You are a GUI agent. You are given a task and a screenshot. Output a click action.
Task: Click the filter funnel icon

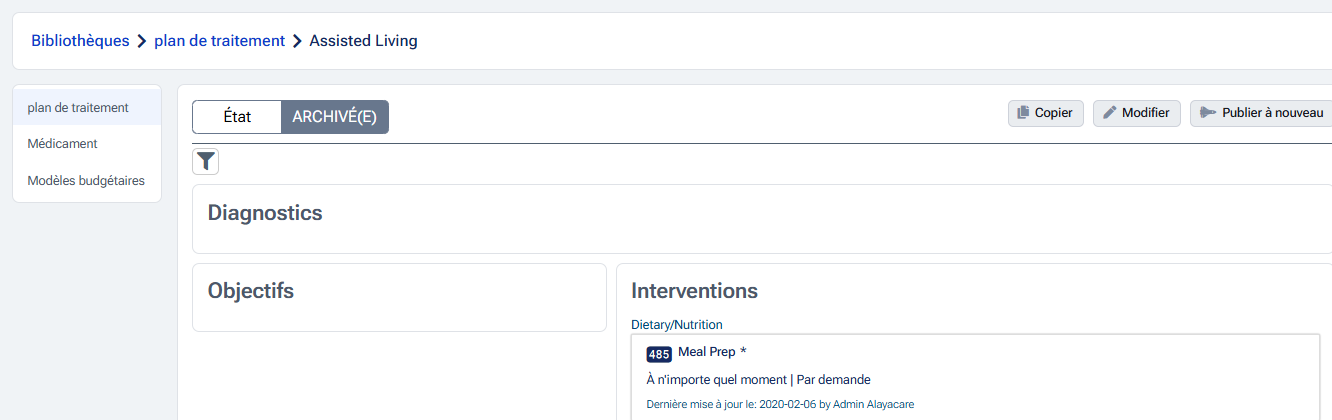[205, 161]
